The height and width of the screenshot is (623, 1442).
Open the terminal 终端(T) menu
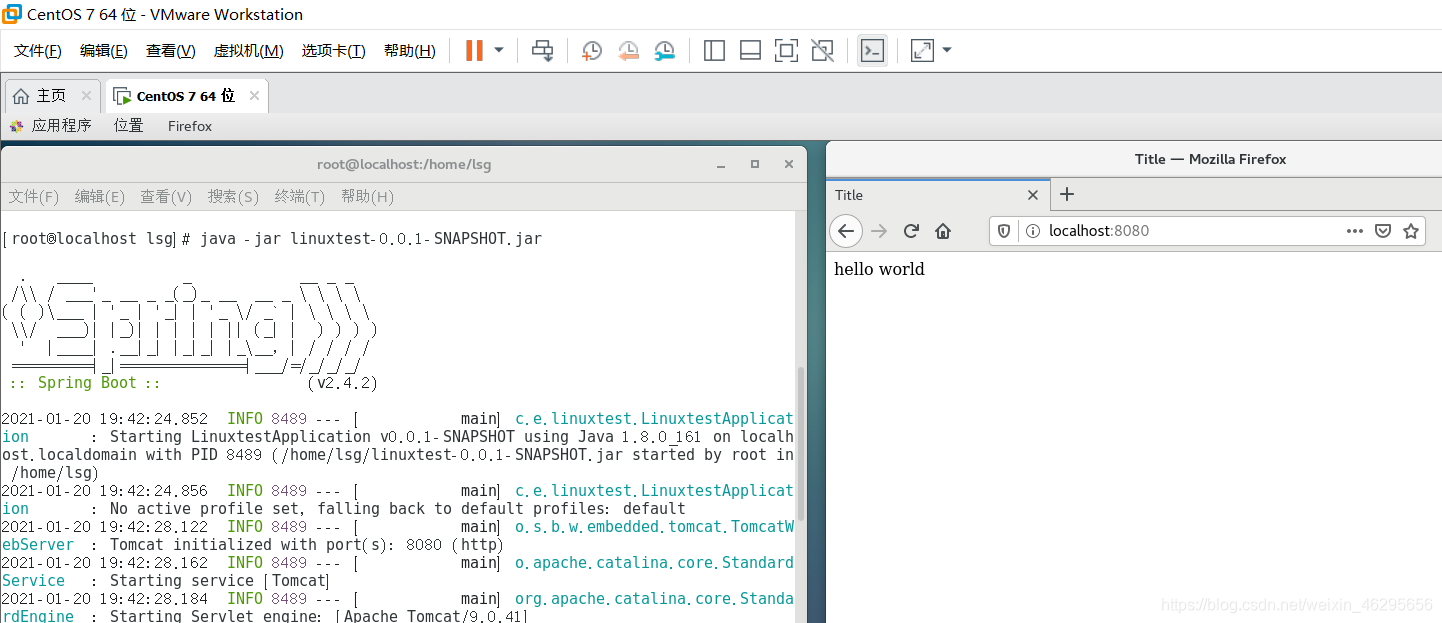tap(300, 197)
